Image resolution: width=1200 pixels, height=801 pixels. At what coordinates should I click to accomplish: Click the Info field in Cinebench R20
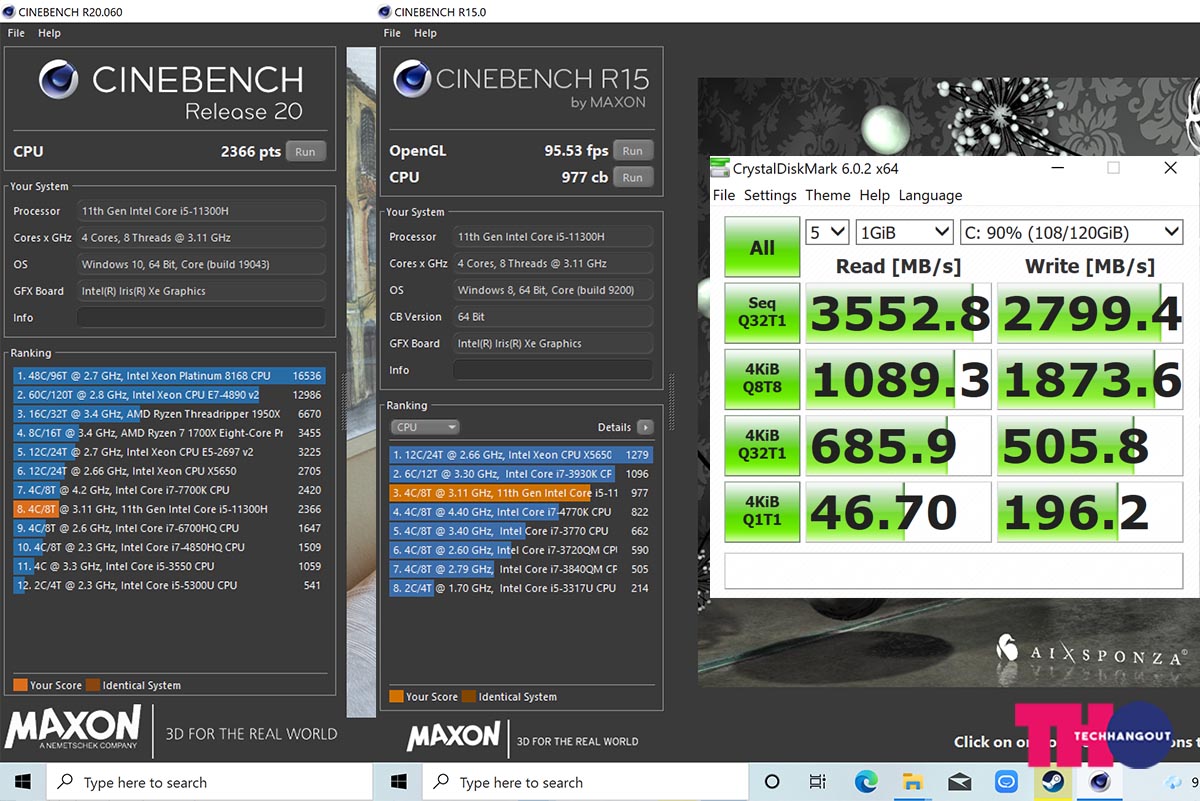(200, 317)
